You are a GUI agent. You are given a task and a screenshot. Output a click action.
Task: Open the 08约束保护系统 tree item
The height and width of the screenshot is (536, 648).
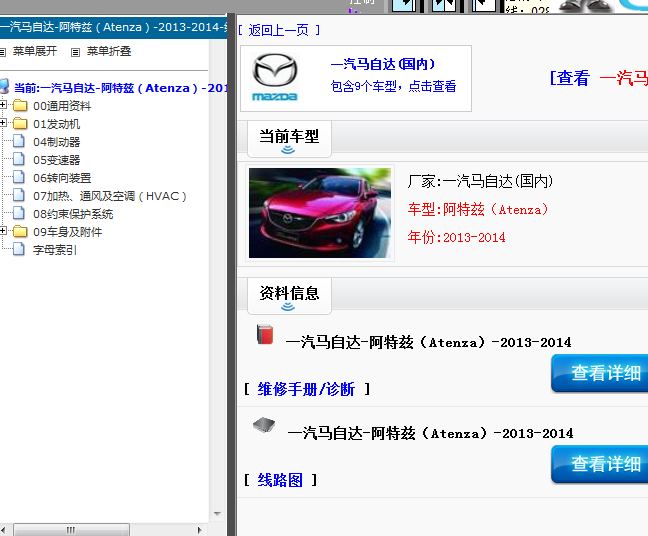tap(73, 214)
